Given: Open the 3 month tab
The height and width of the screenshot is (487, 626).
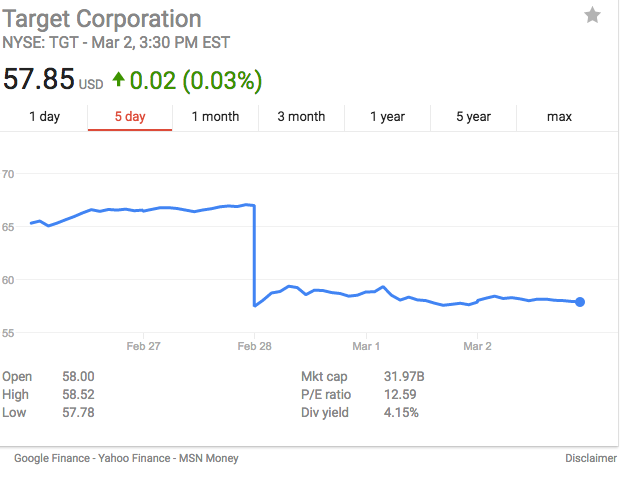Looking at the screenshot, I should pos(301,117).
